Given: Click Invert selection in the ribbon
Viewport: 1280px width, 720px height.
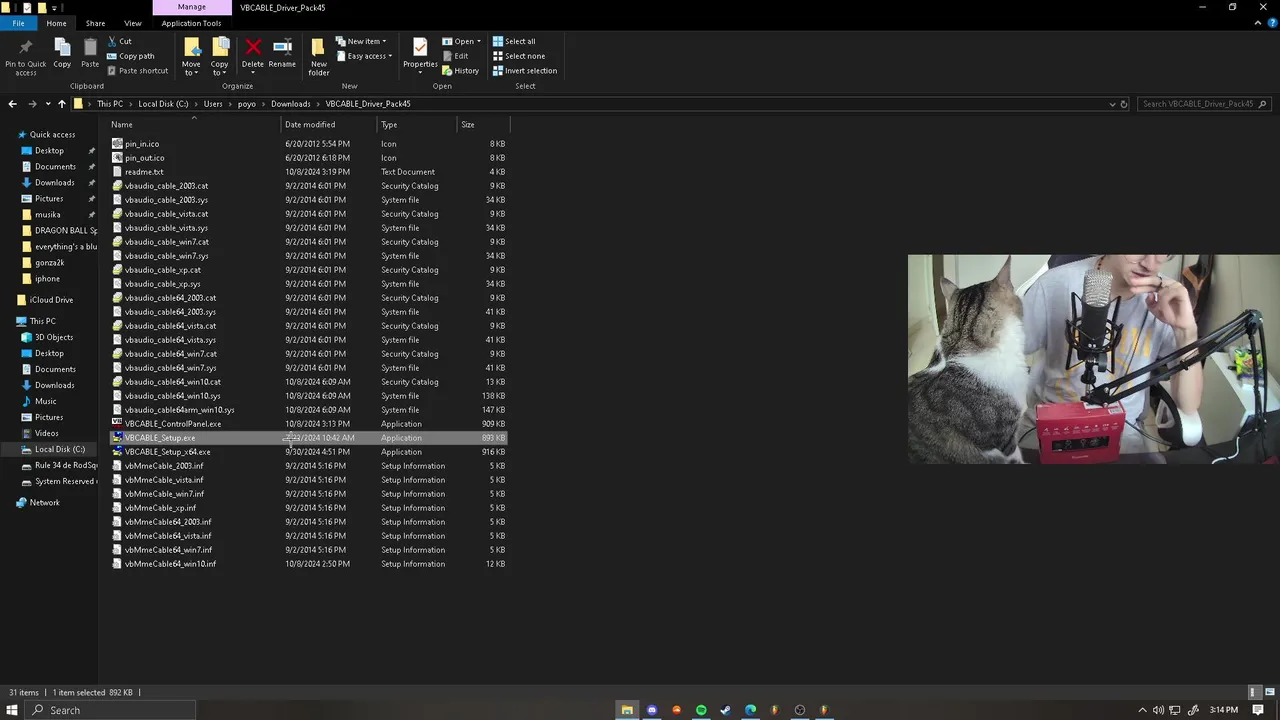Looking at the screenshot, I should click(x=524, y=71).
